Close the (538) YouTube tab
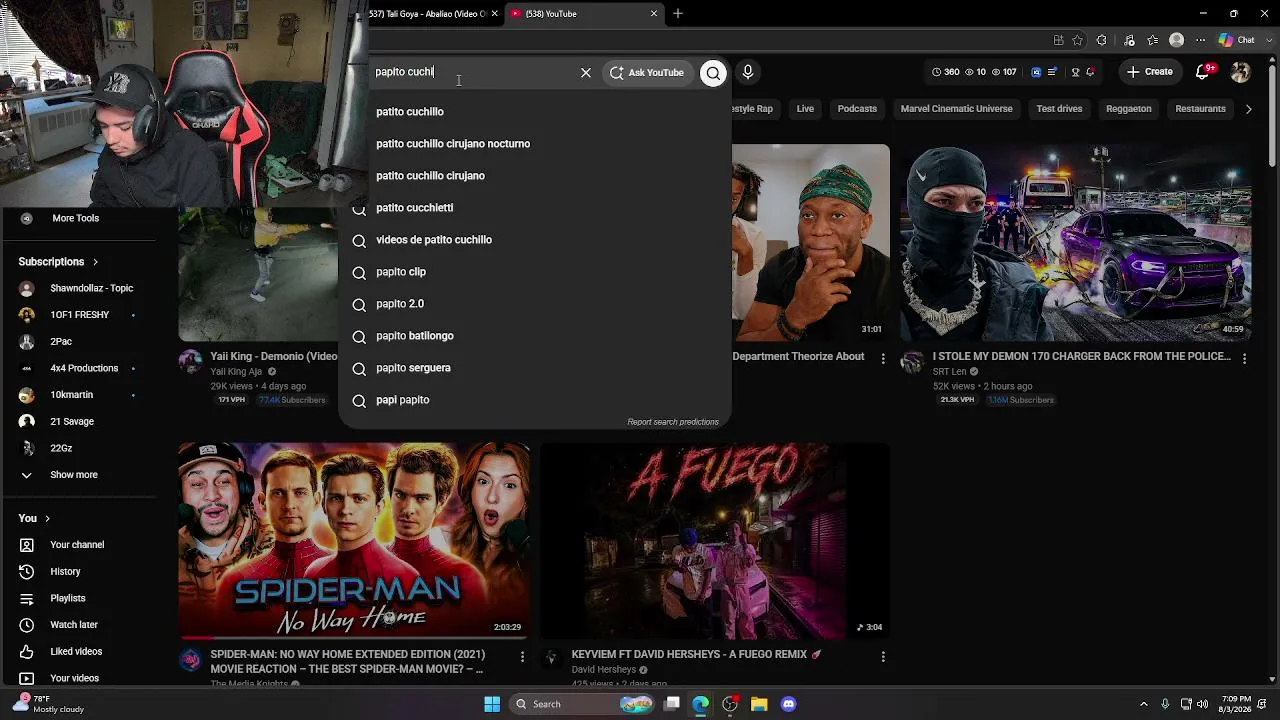Image resolution: width=1280 pixels, height=720 pixels. pos(654,13)
